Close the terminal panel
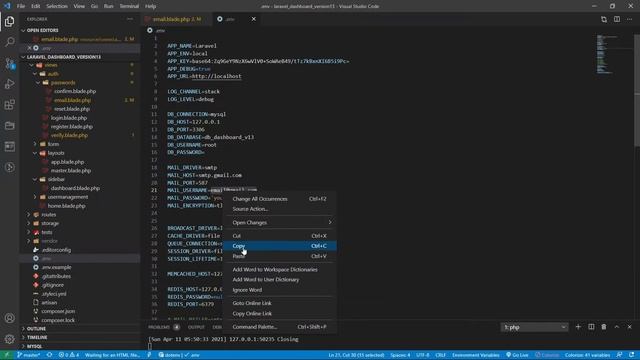Viewport: 640px width, 360px height. pos(629,327)
